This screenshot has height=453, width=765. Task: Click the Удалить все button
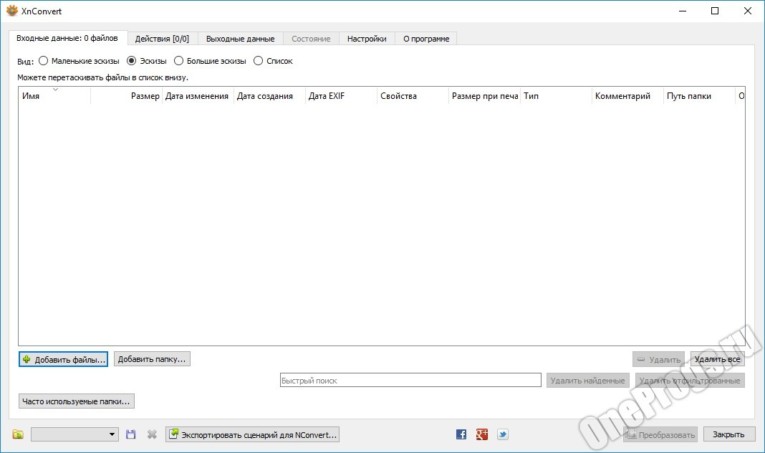pyautogui.click(x=717, y=359)
